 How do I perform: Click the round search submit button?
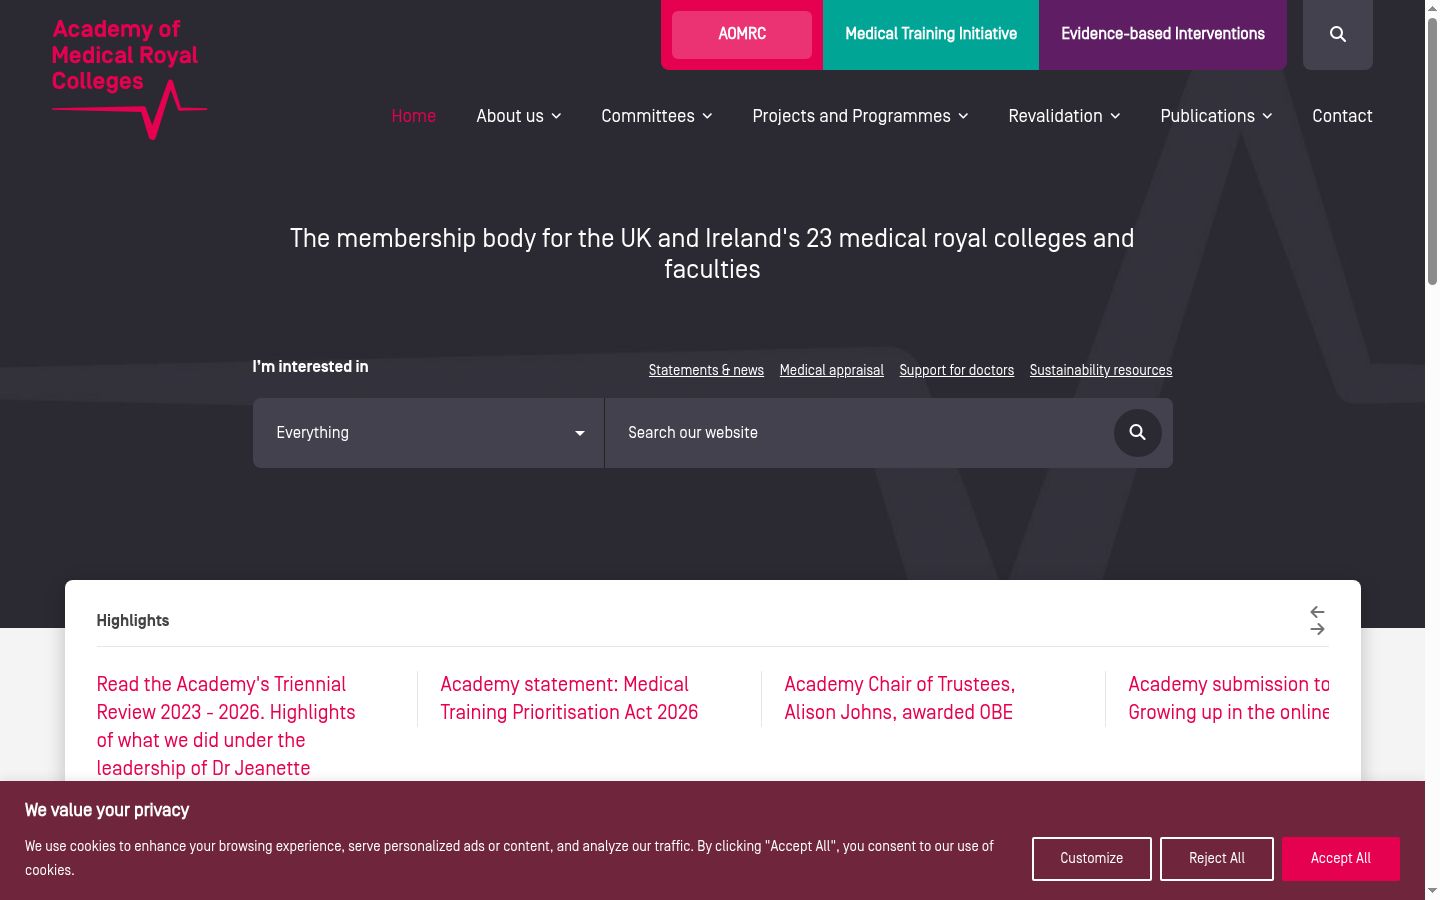[1137, 432]
